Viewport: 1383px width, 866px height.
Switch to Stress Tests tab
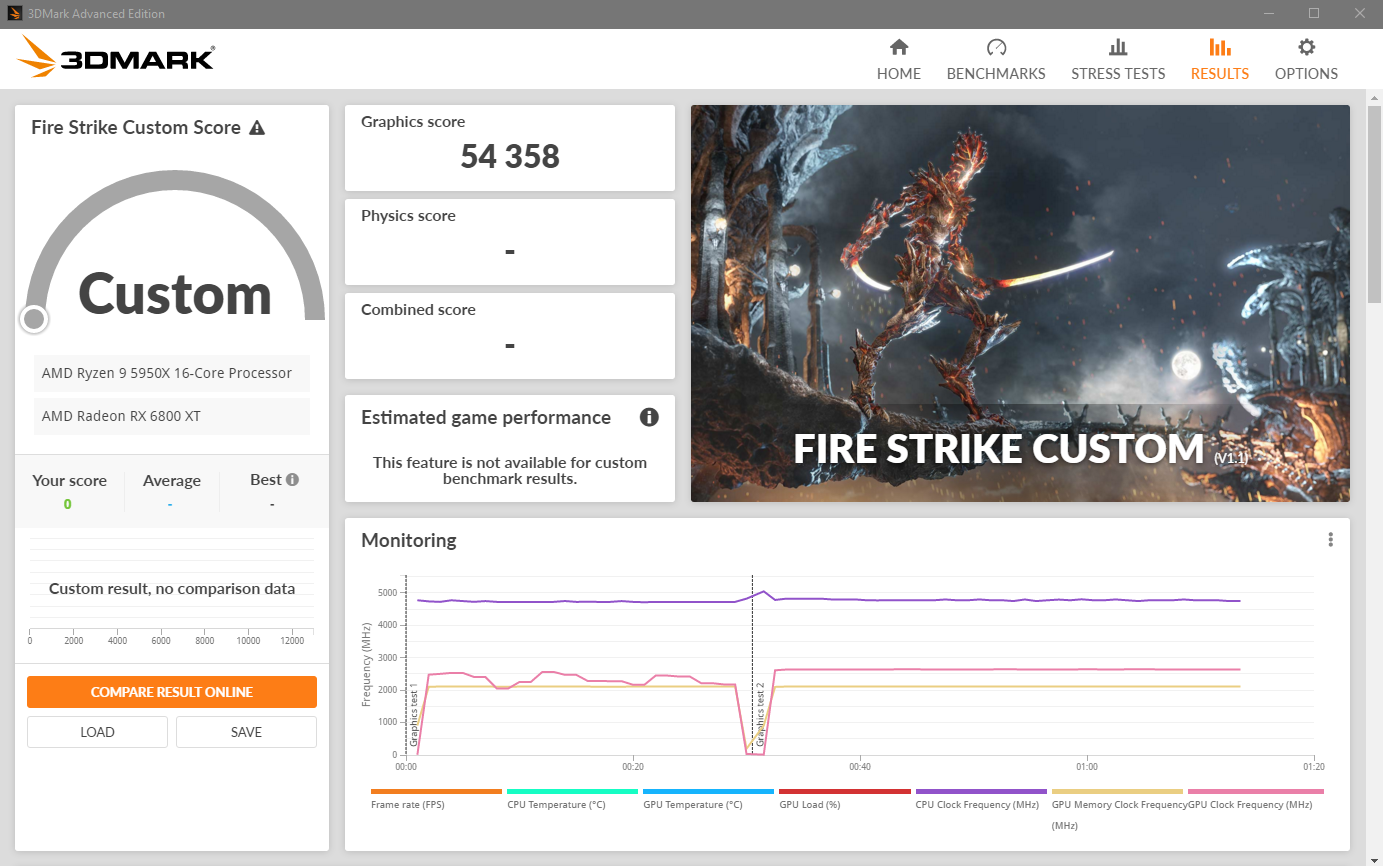(1118, 59)
